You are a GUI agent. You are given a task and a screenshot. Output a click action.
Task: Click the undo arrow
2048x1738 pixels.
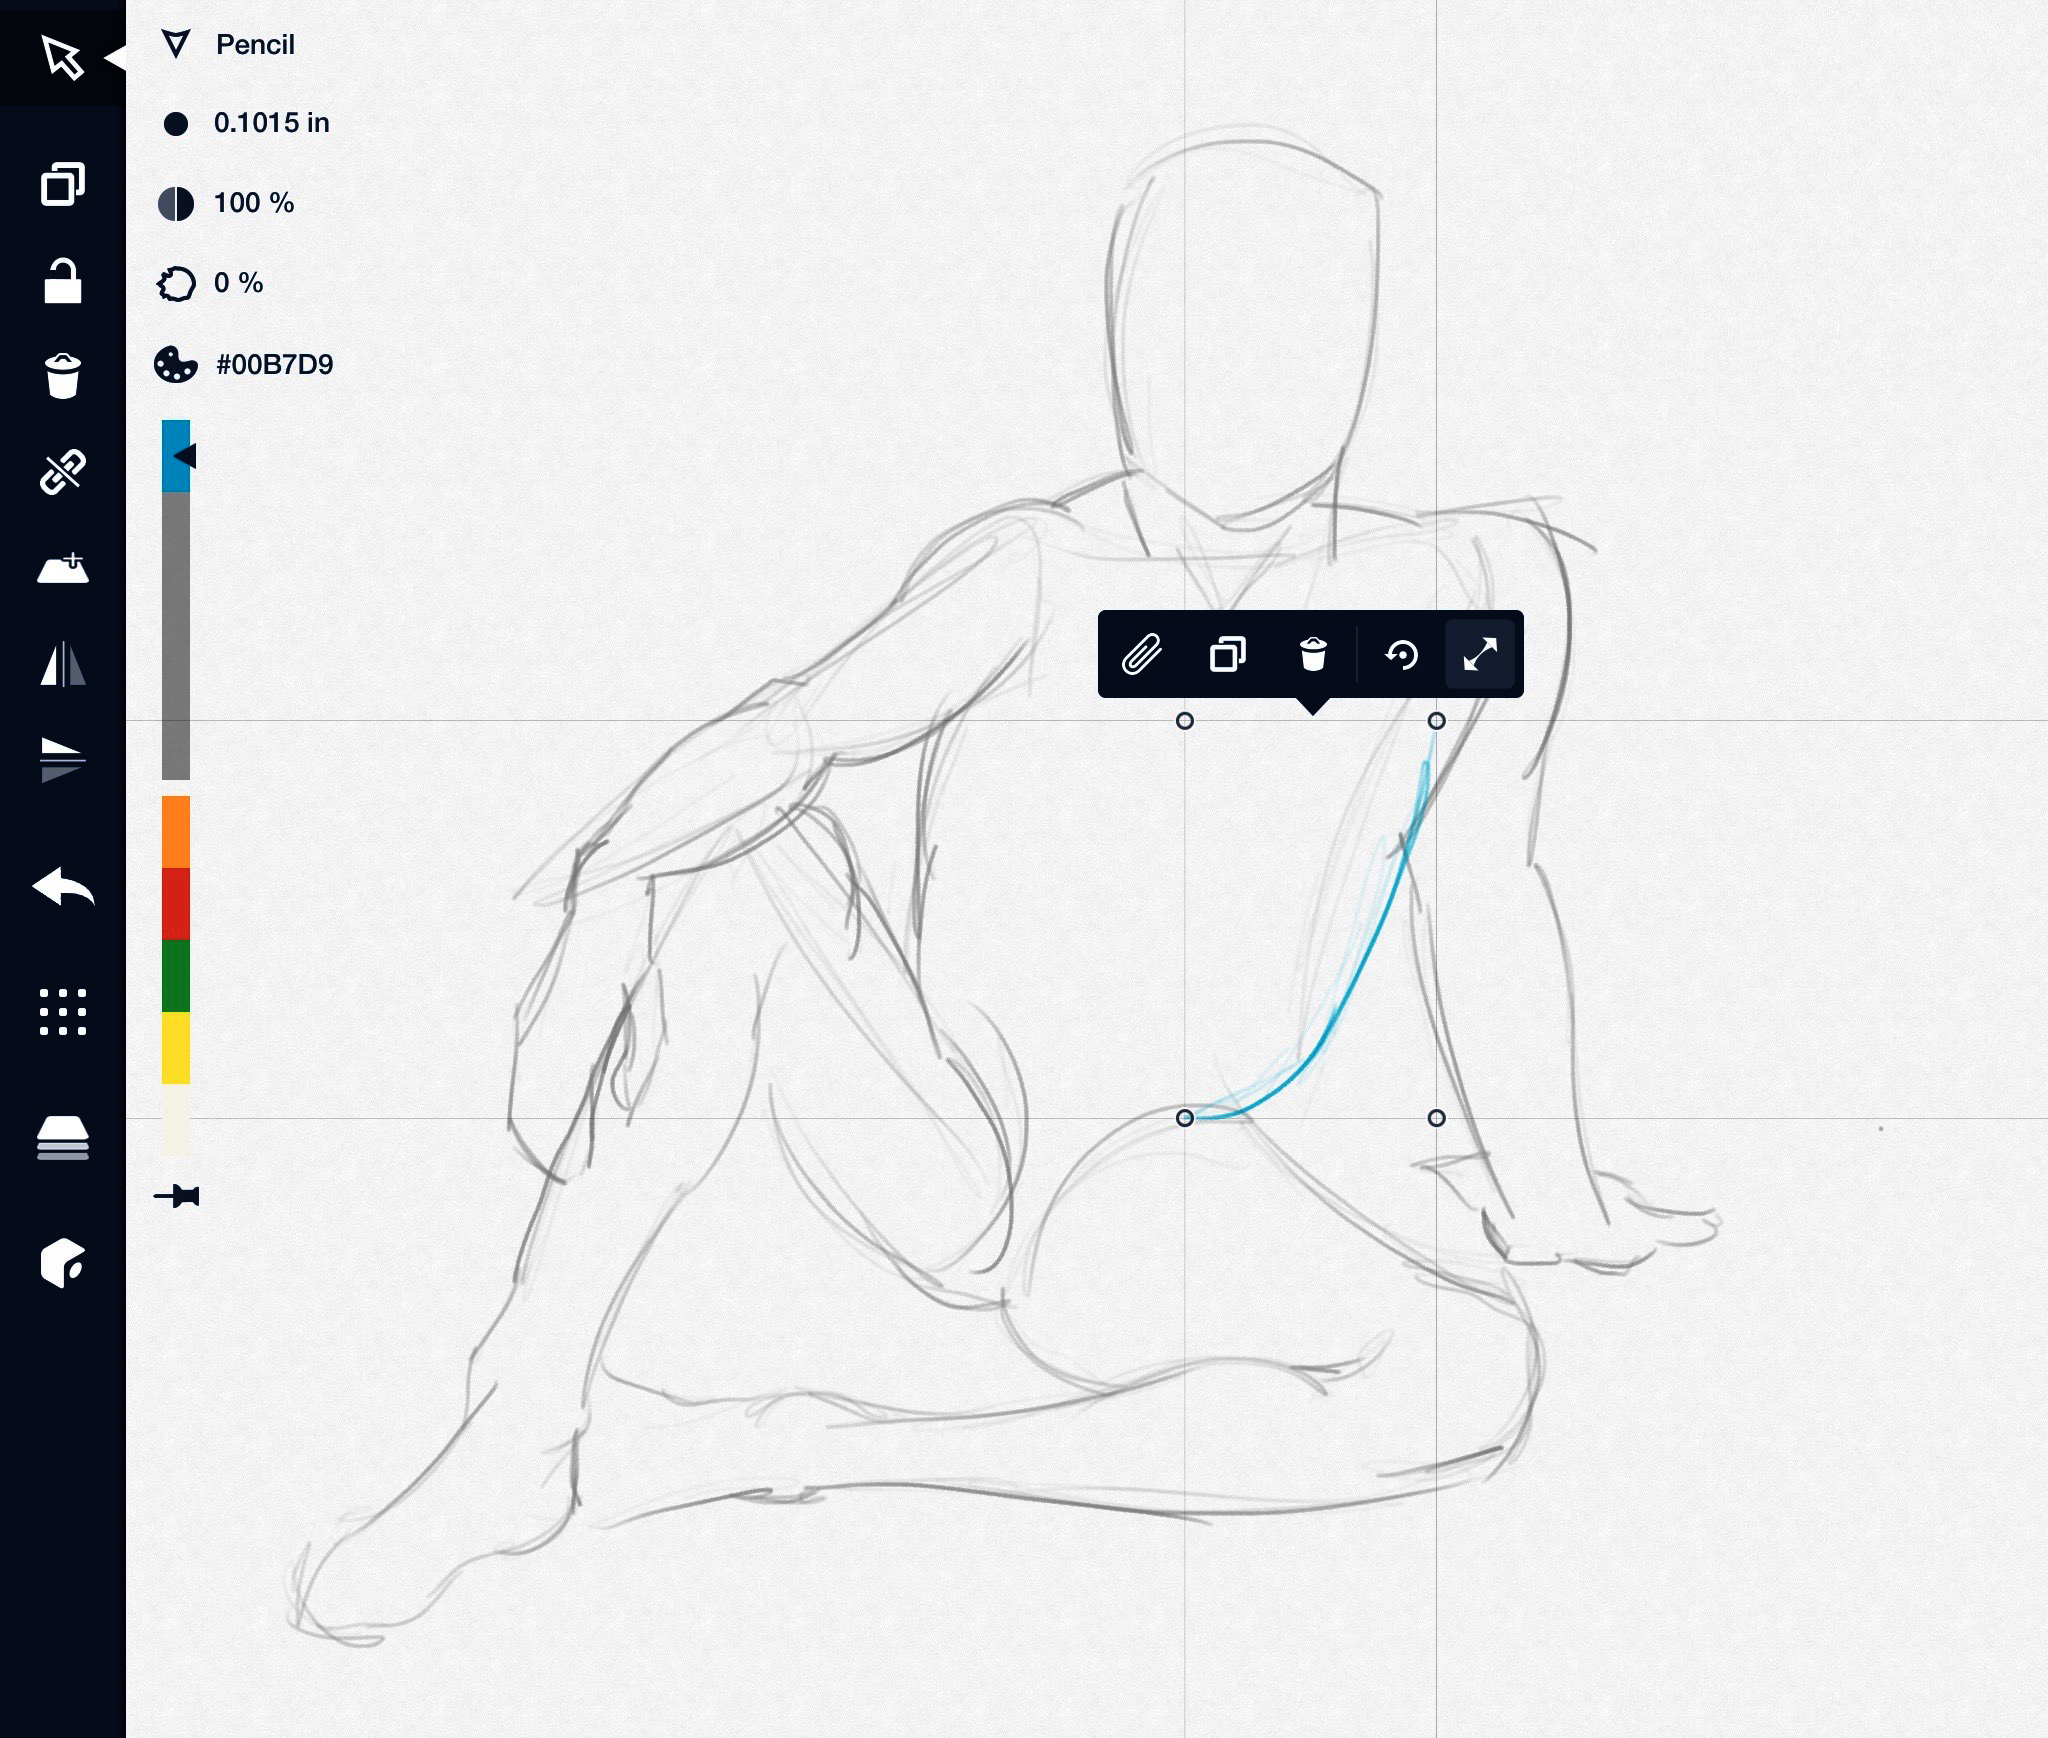62,887
